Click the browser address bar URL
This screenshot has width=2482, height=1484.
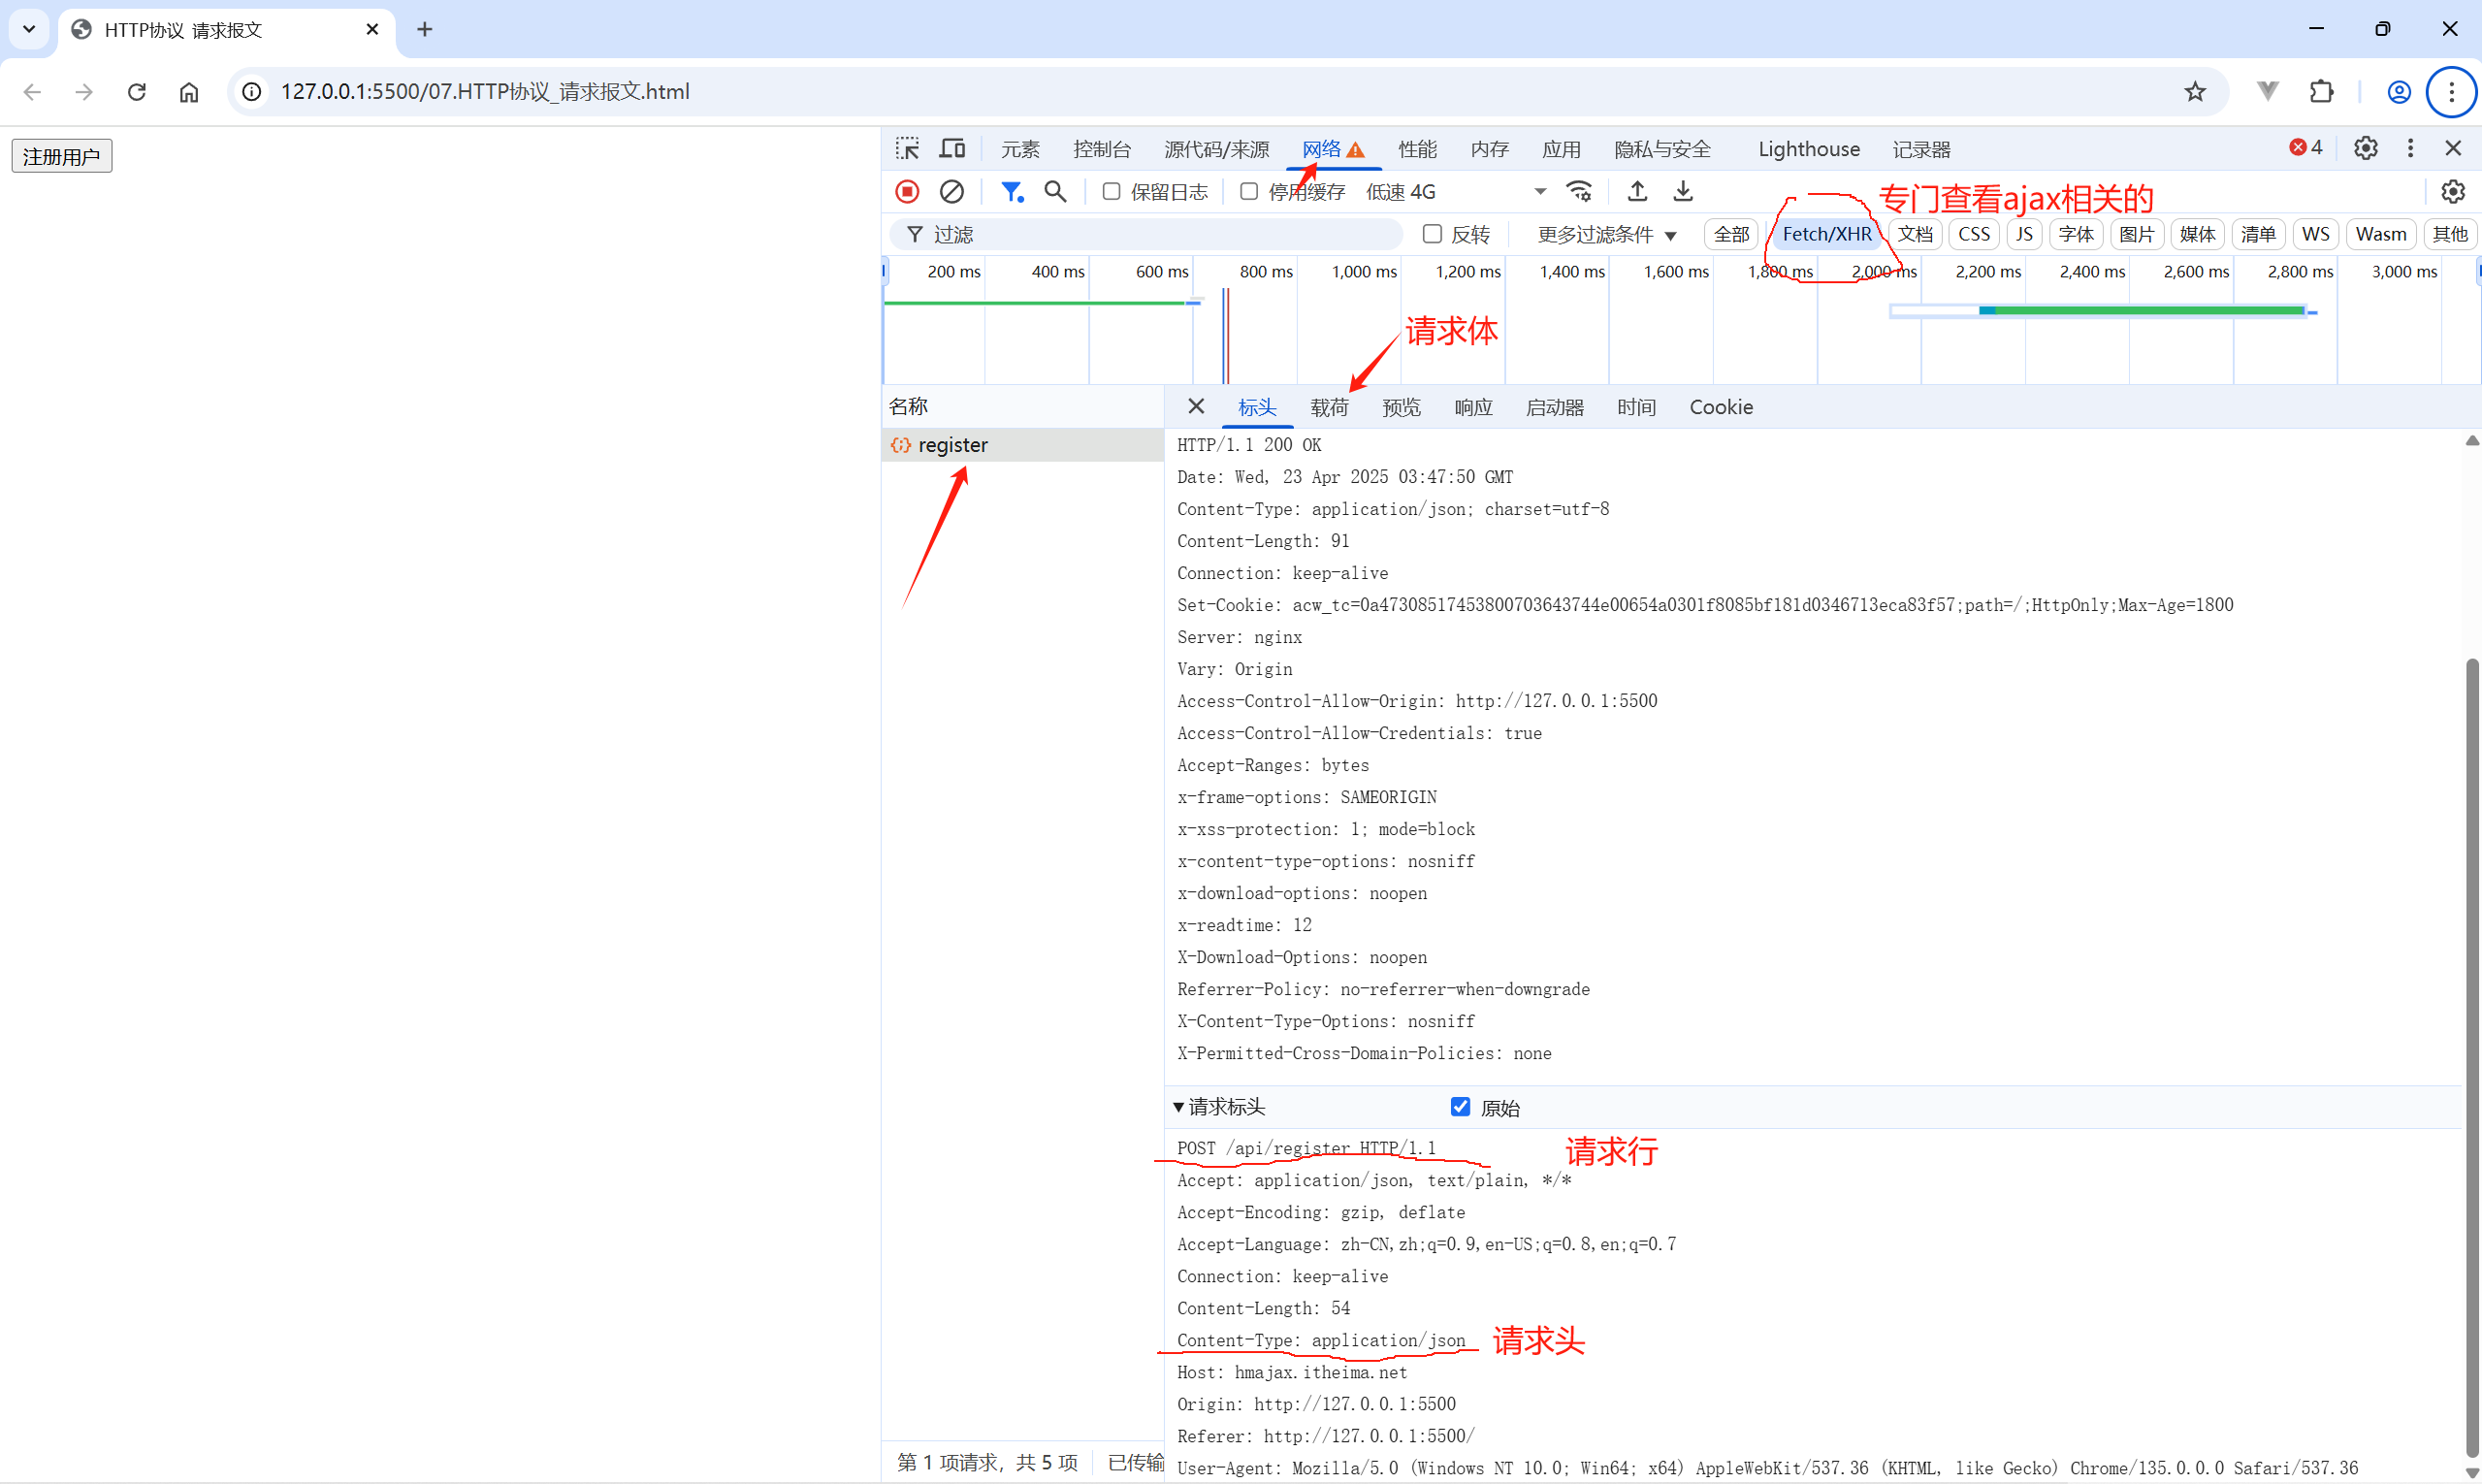coord(485,92)
